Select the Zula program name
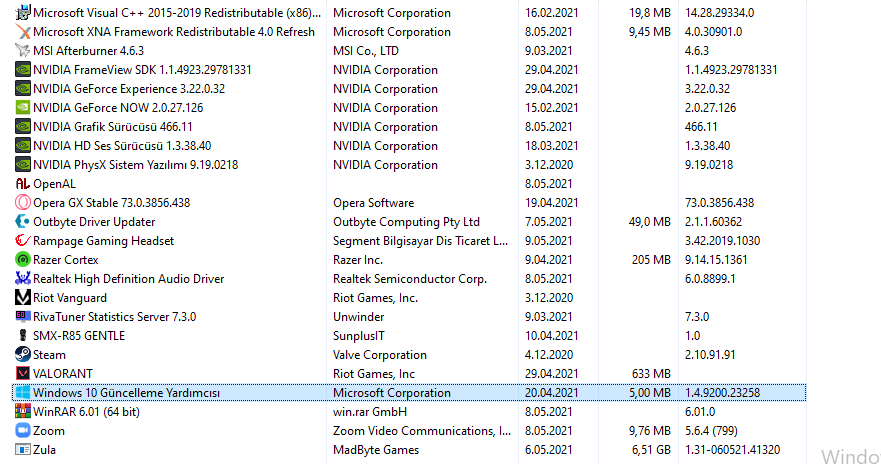This screenshot has width=881, height=464. point(44,449)
